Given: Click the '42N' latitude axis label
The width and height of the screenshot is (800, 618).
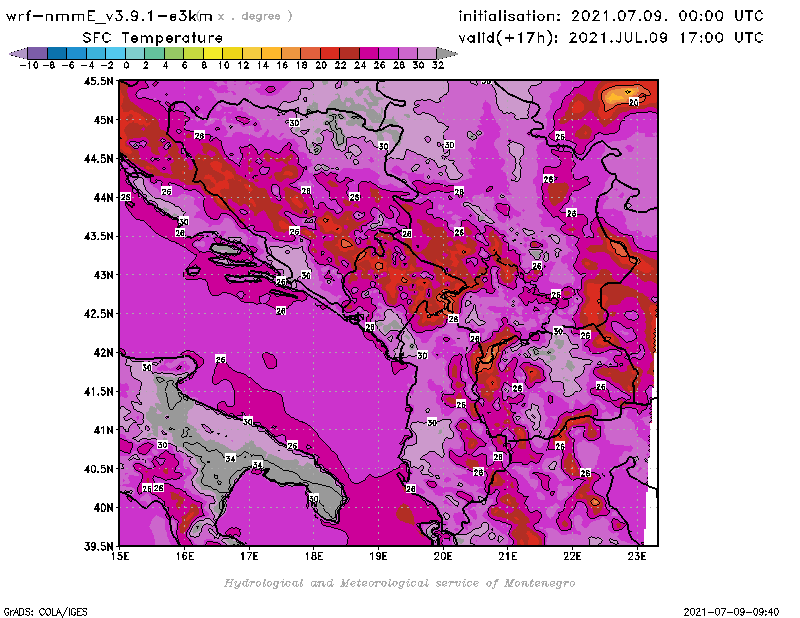Looking at the screenshot, I should click(103, 353).
